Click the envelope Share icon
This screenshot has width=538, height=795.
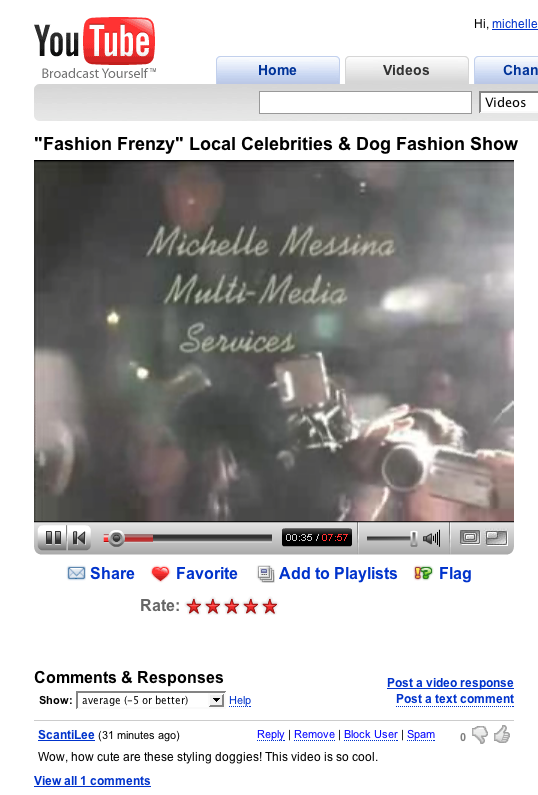click(x=76, y=573)
